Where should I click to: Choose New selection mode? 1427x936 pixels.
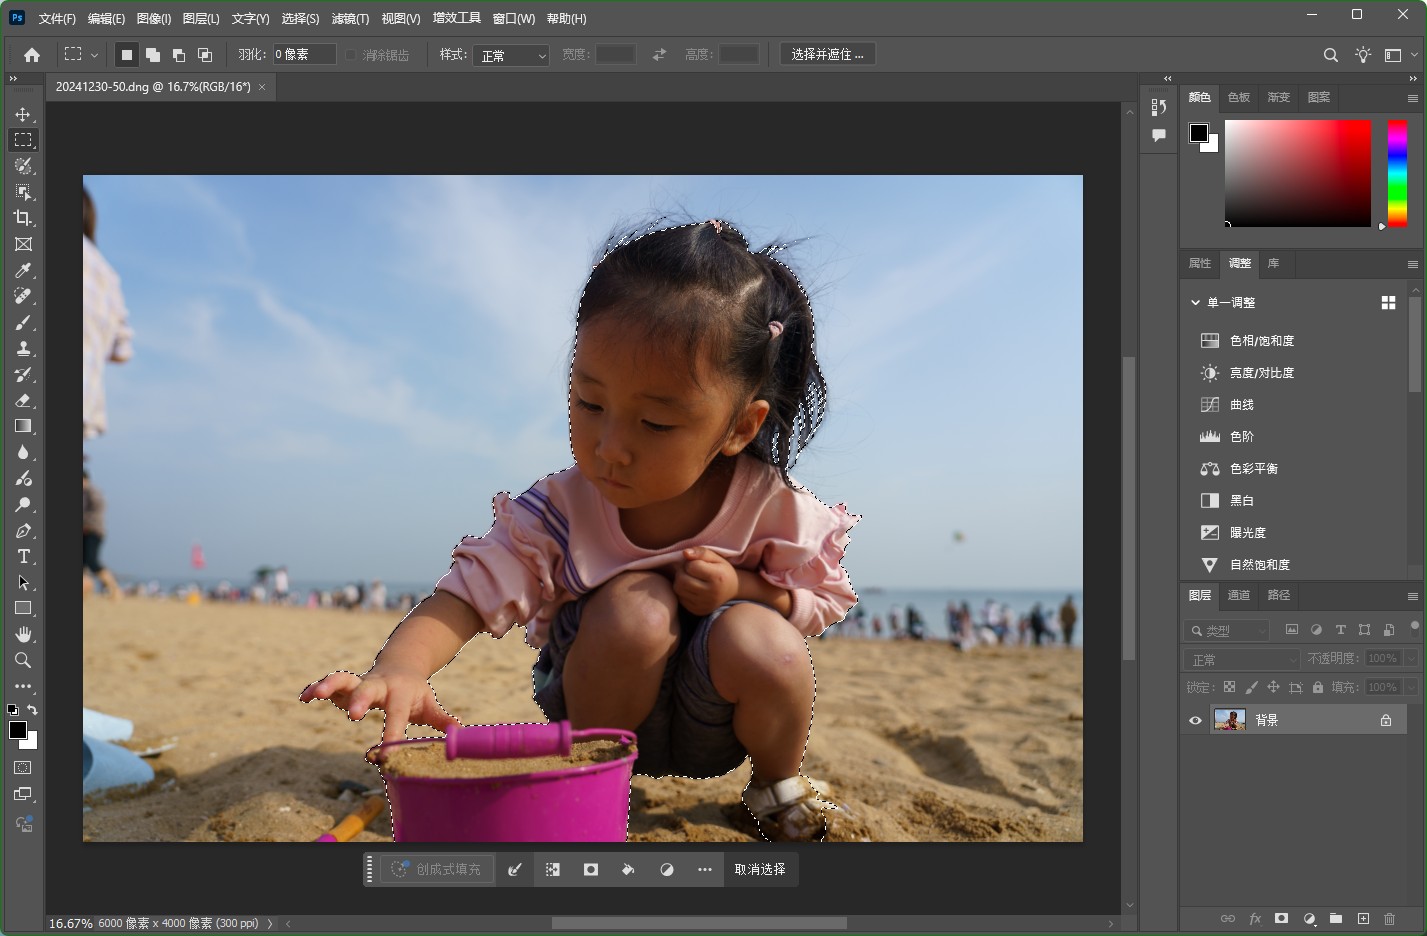(x=127, y=55)
